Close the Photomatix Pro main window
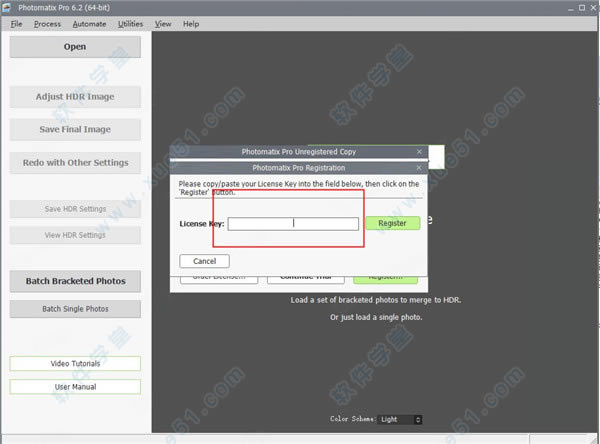 (x=593, y=8)
